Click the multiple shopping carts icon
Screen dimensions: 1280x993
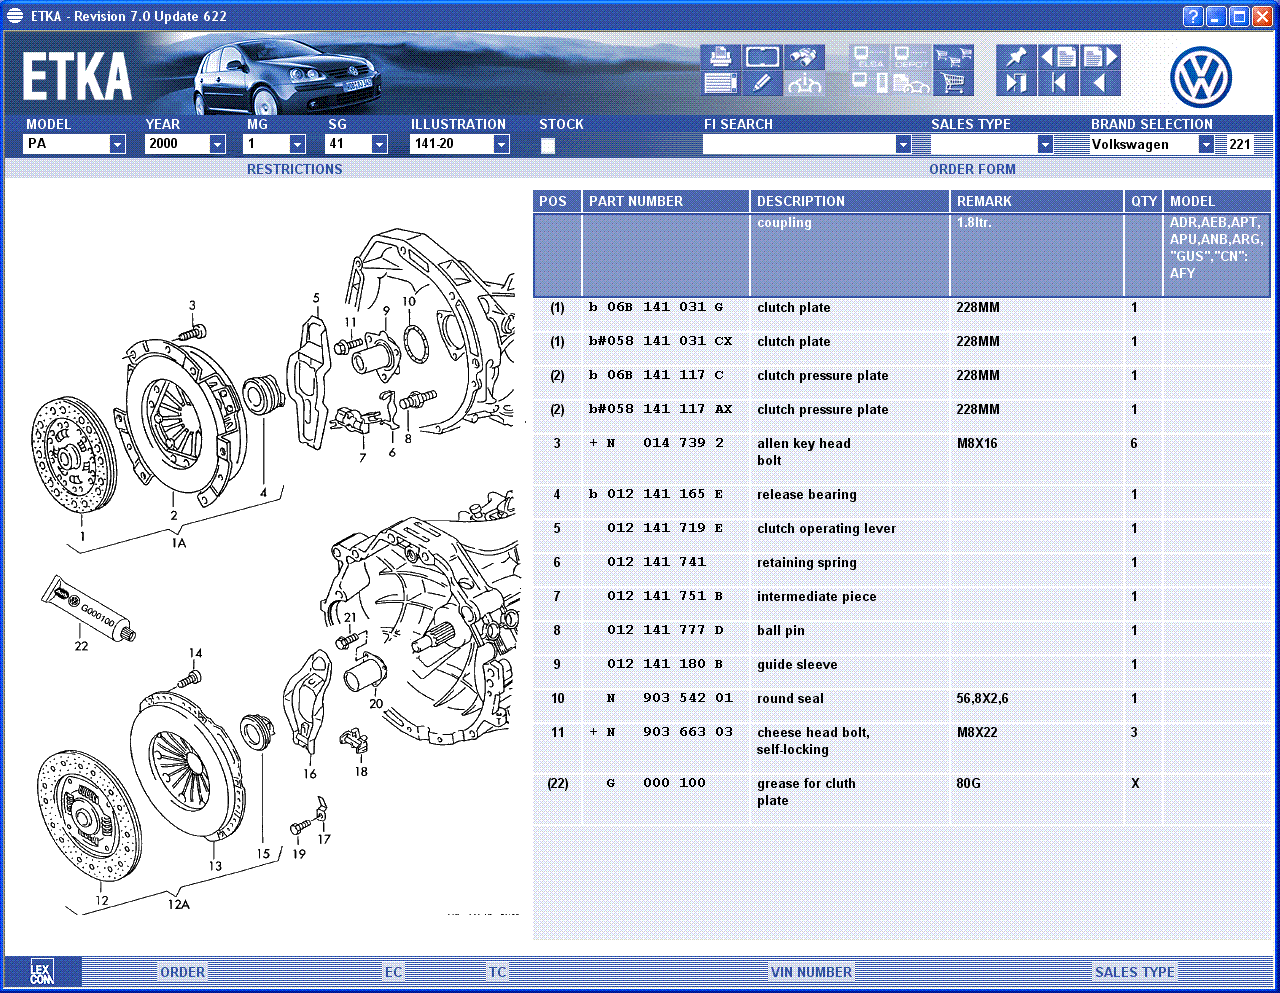[953, 57]
